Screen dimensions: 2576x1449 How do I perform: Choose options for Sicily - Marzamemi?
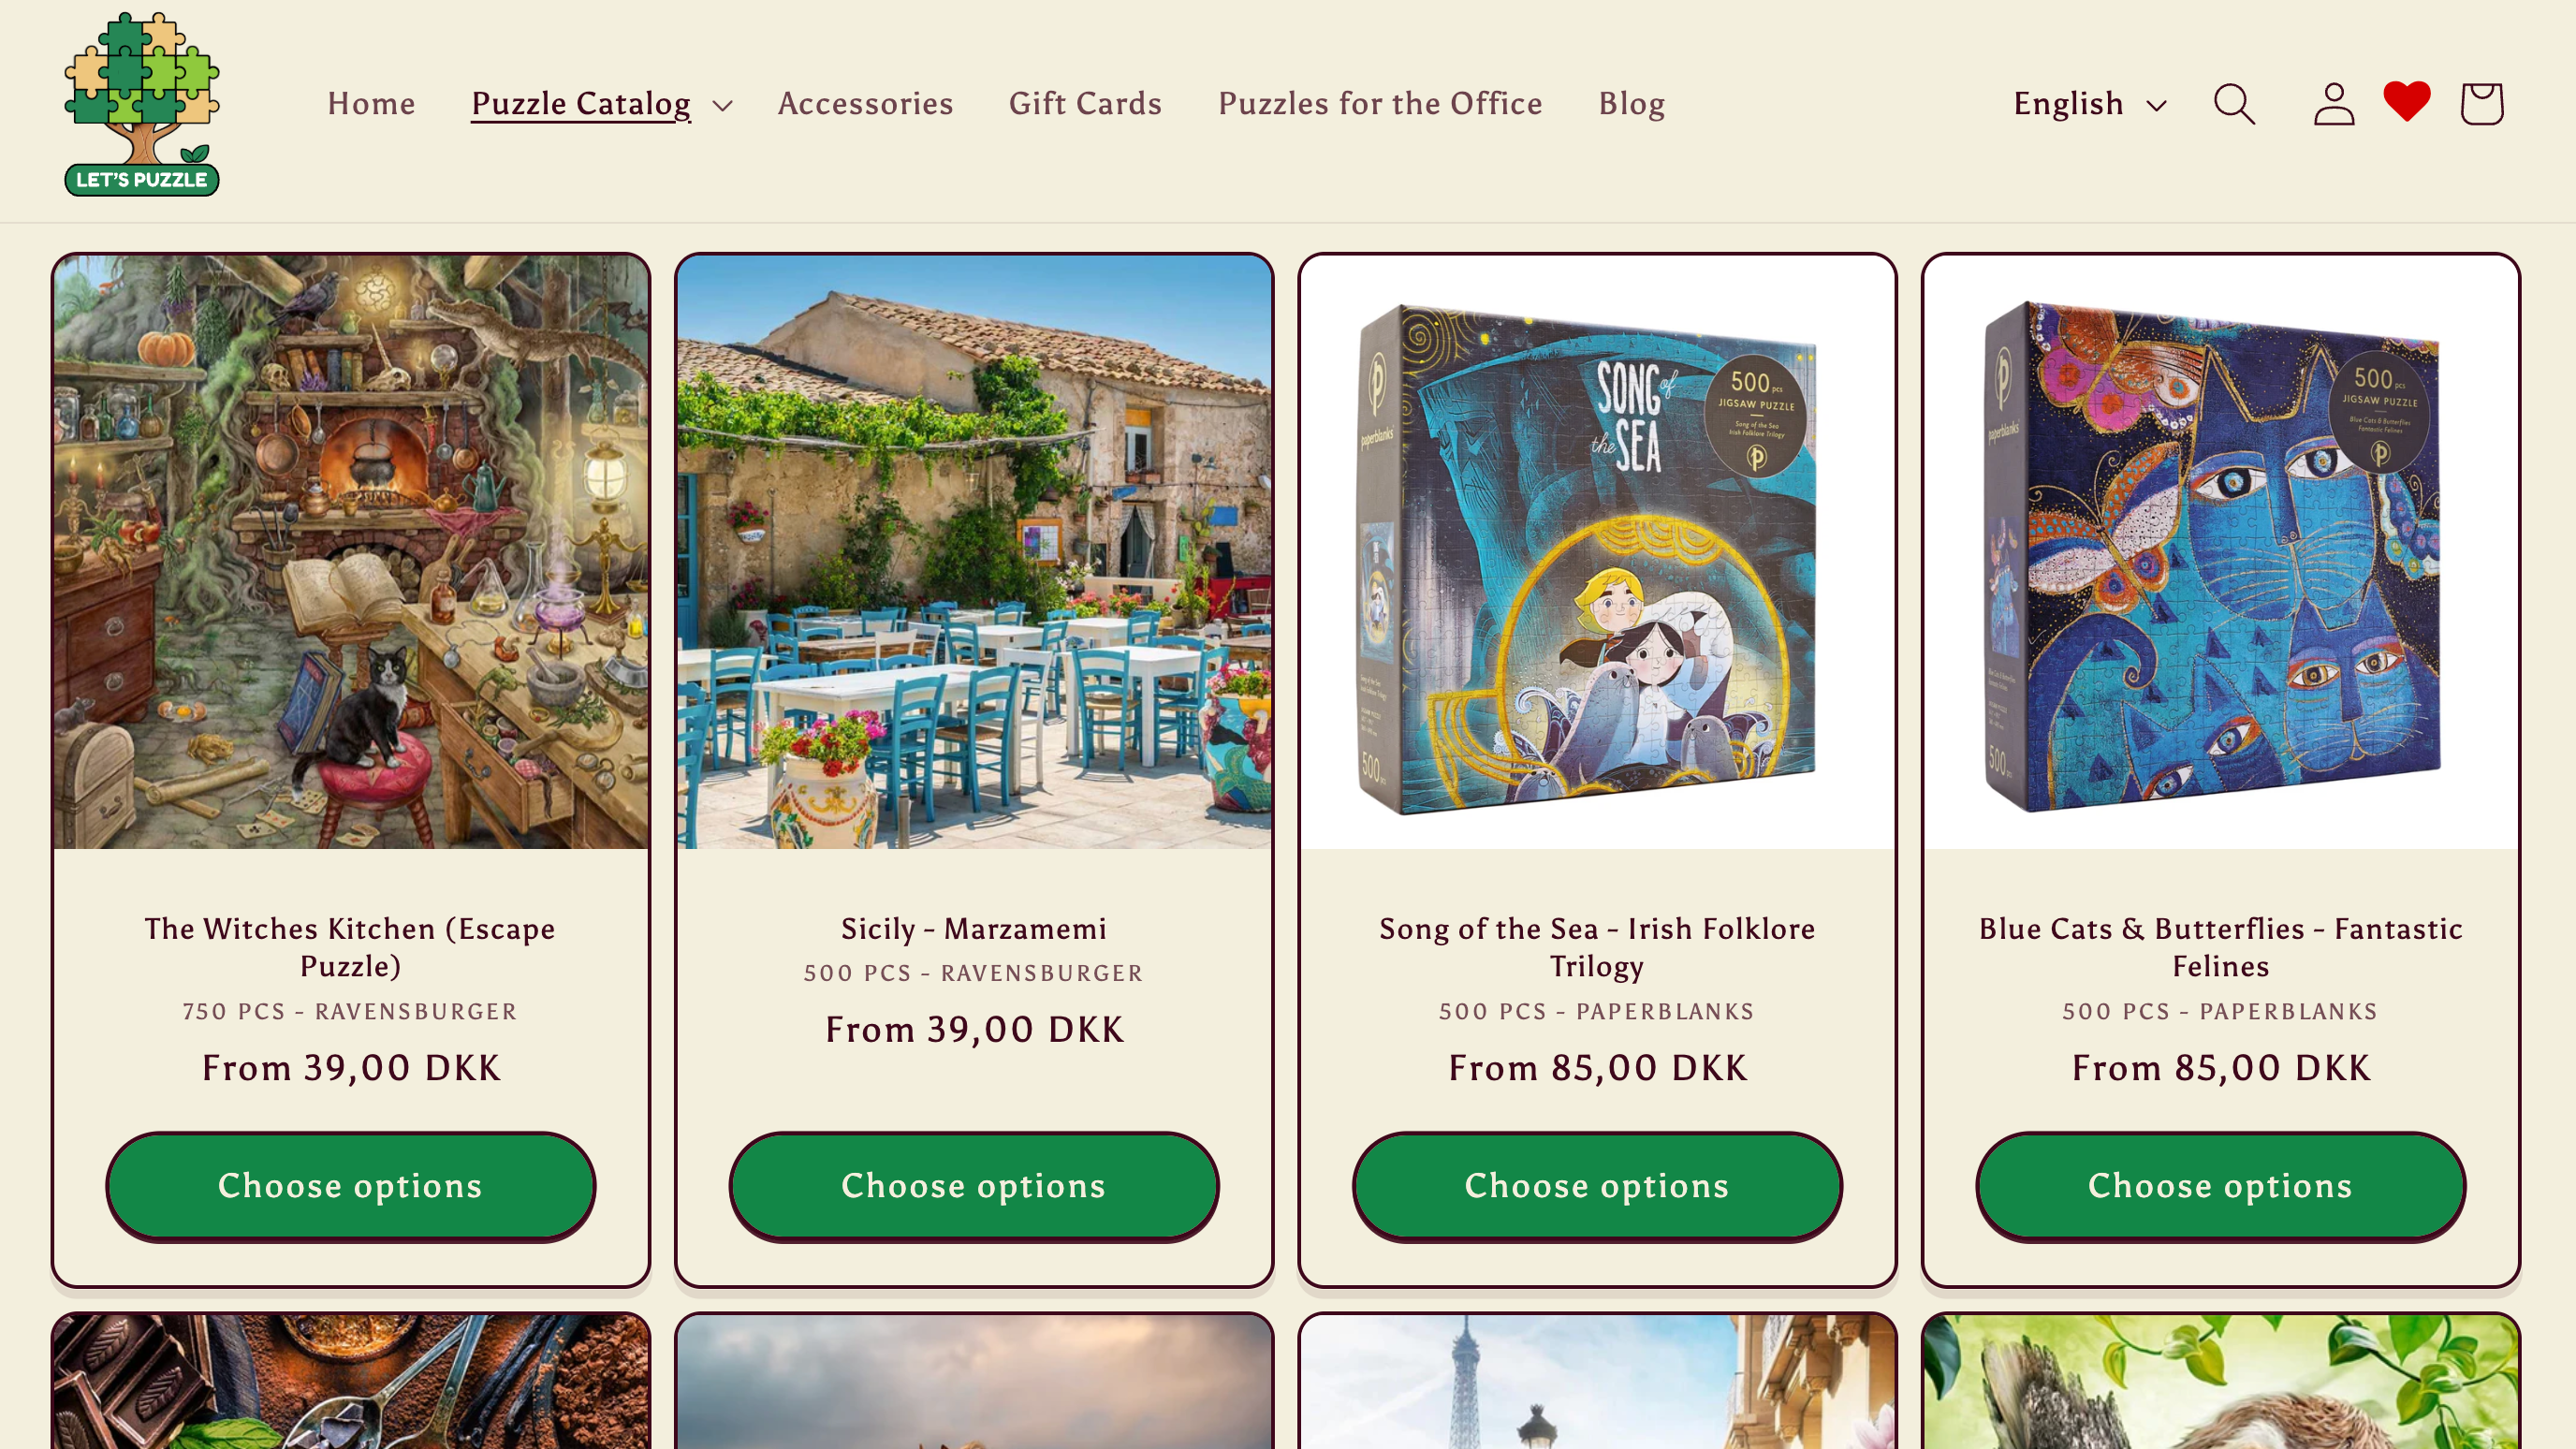974,1186
